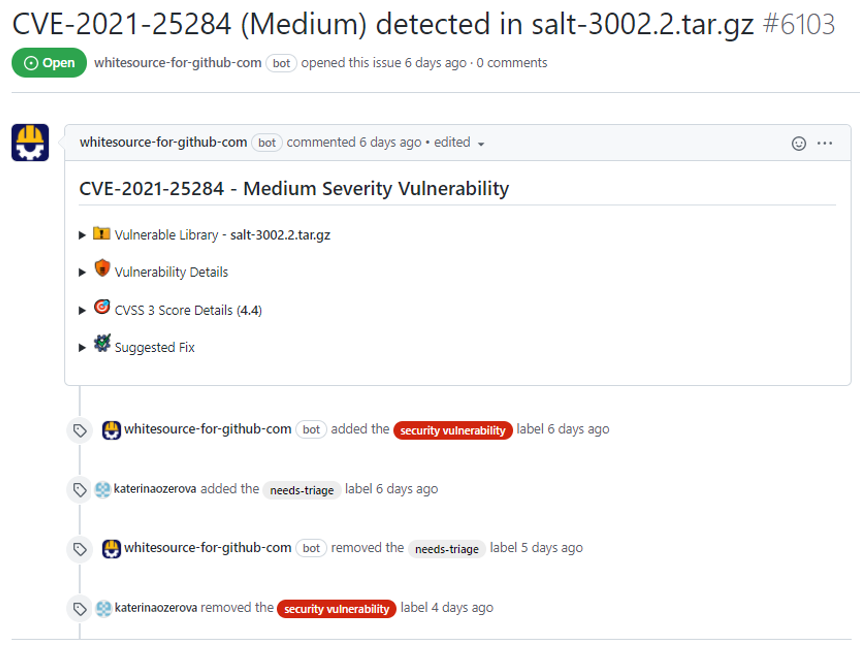
Task: Click the target icon for CVSS 3 Score
Action: [102, 308]
